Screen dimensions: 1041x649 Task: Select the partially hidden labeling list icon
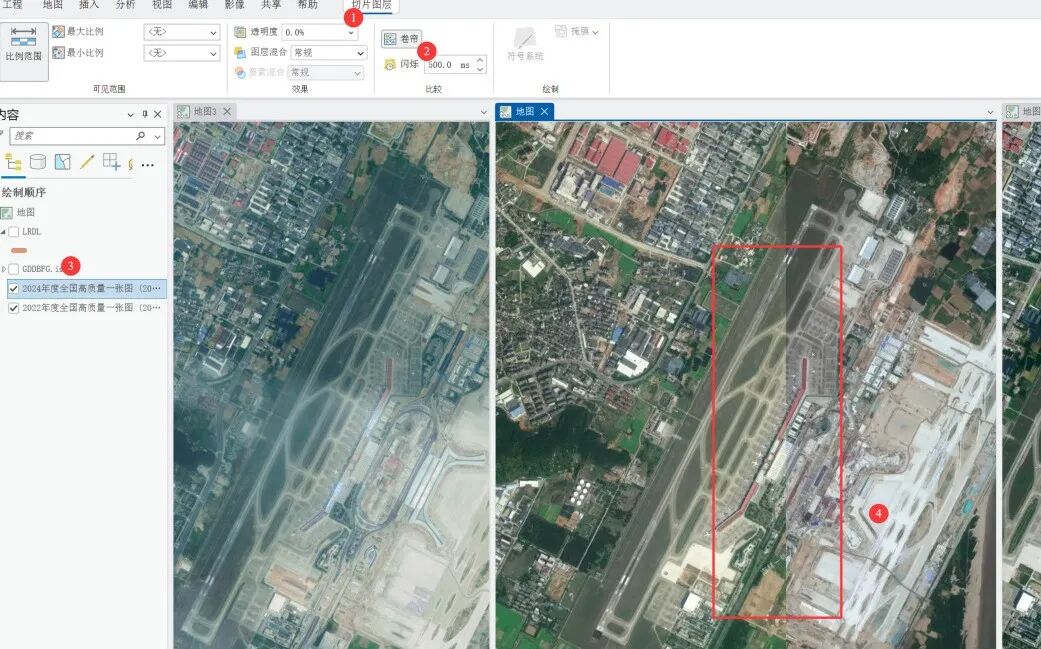pyautogui.click(x=130, y=162)
